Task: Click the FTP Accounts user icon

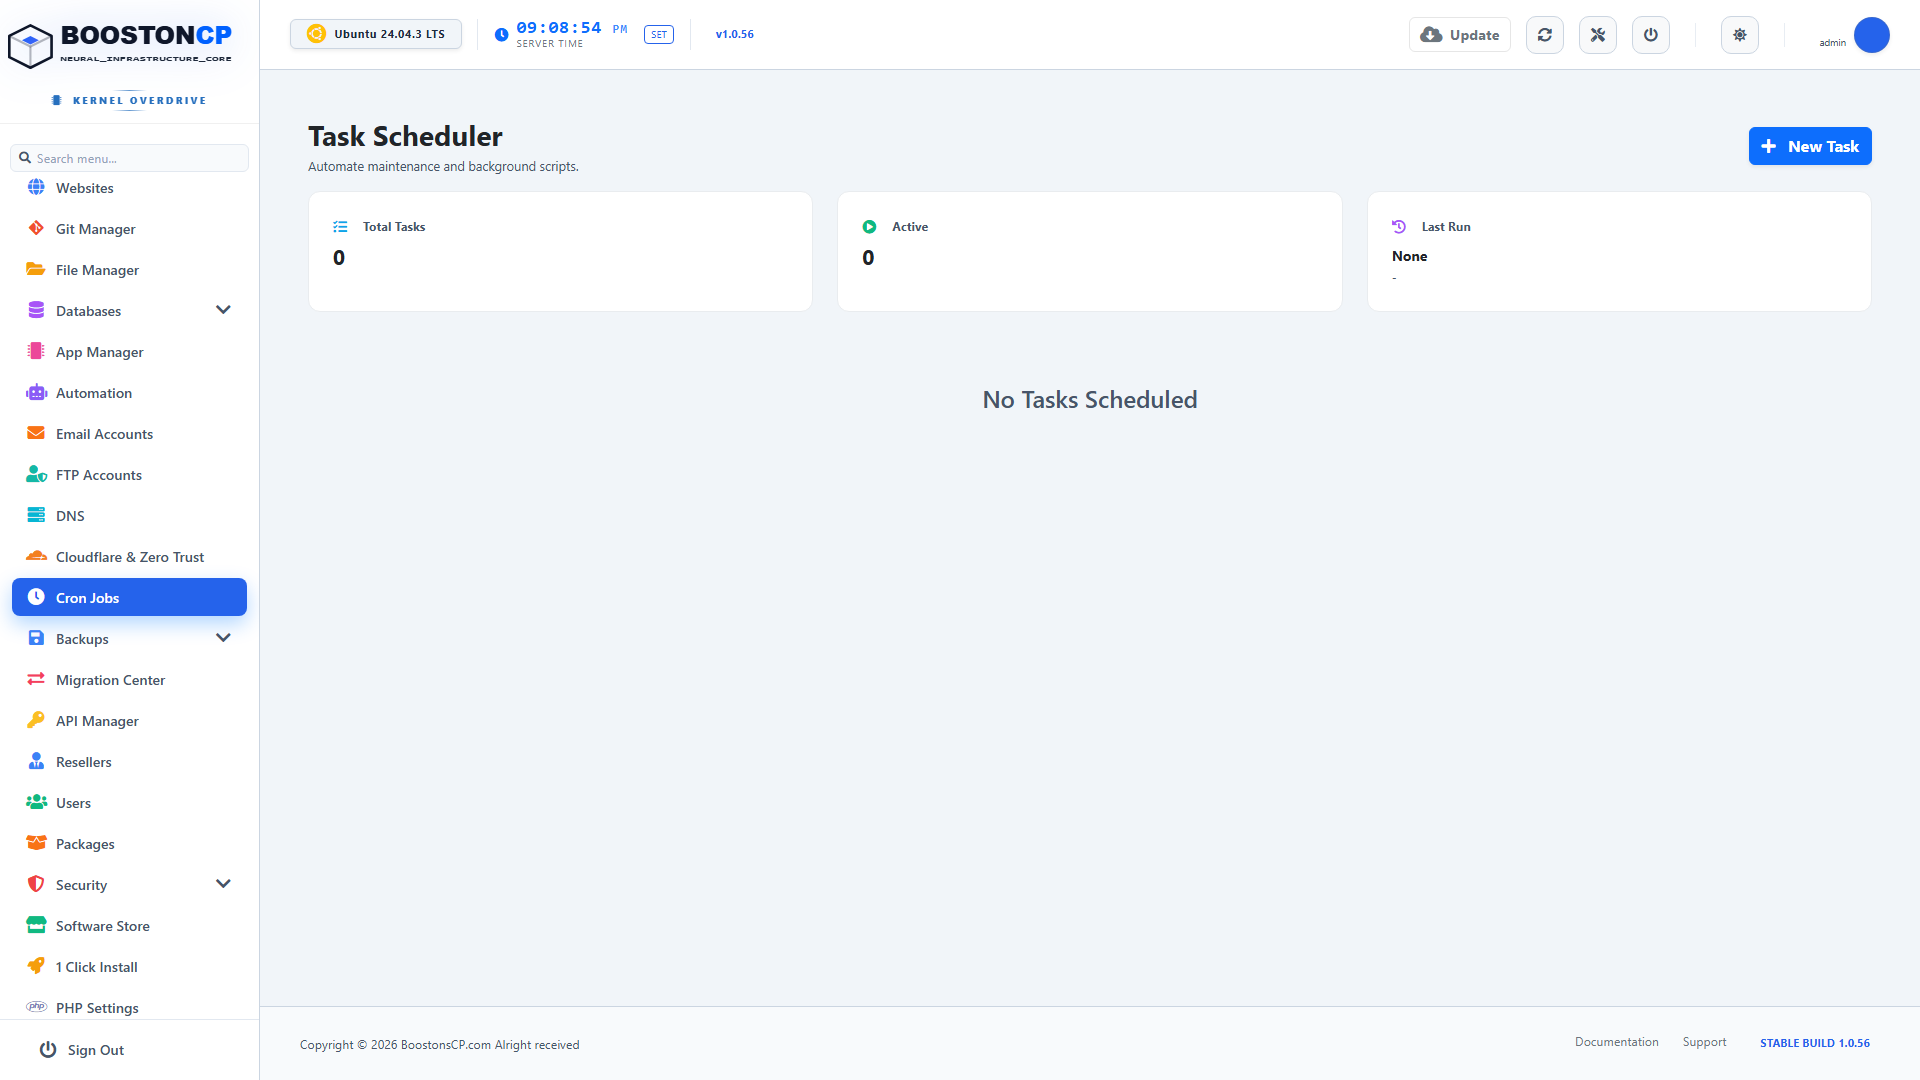Action: 36,474
